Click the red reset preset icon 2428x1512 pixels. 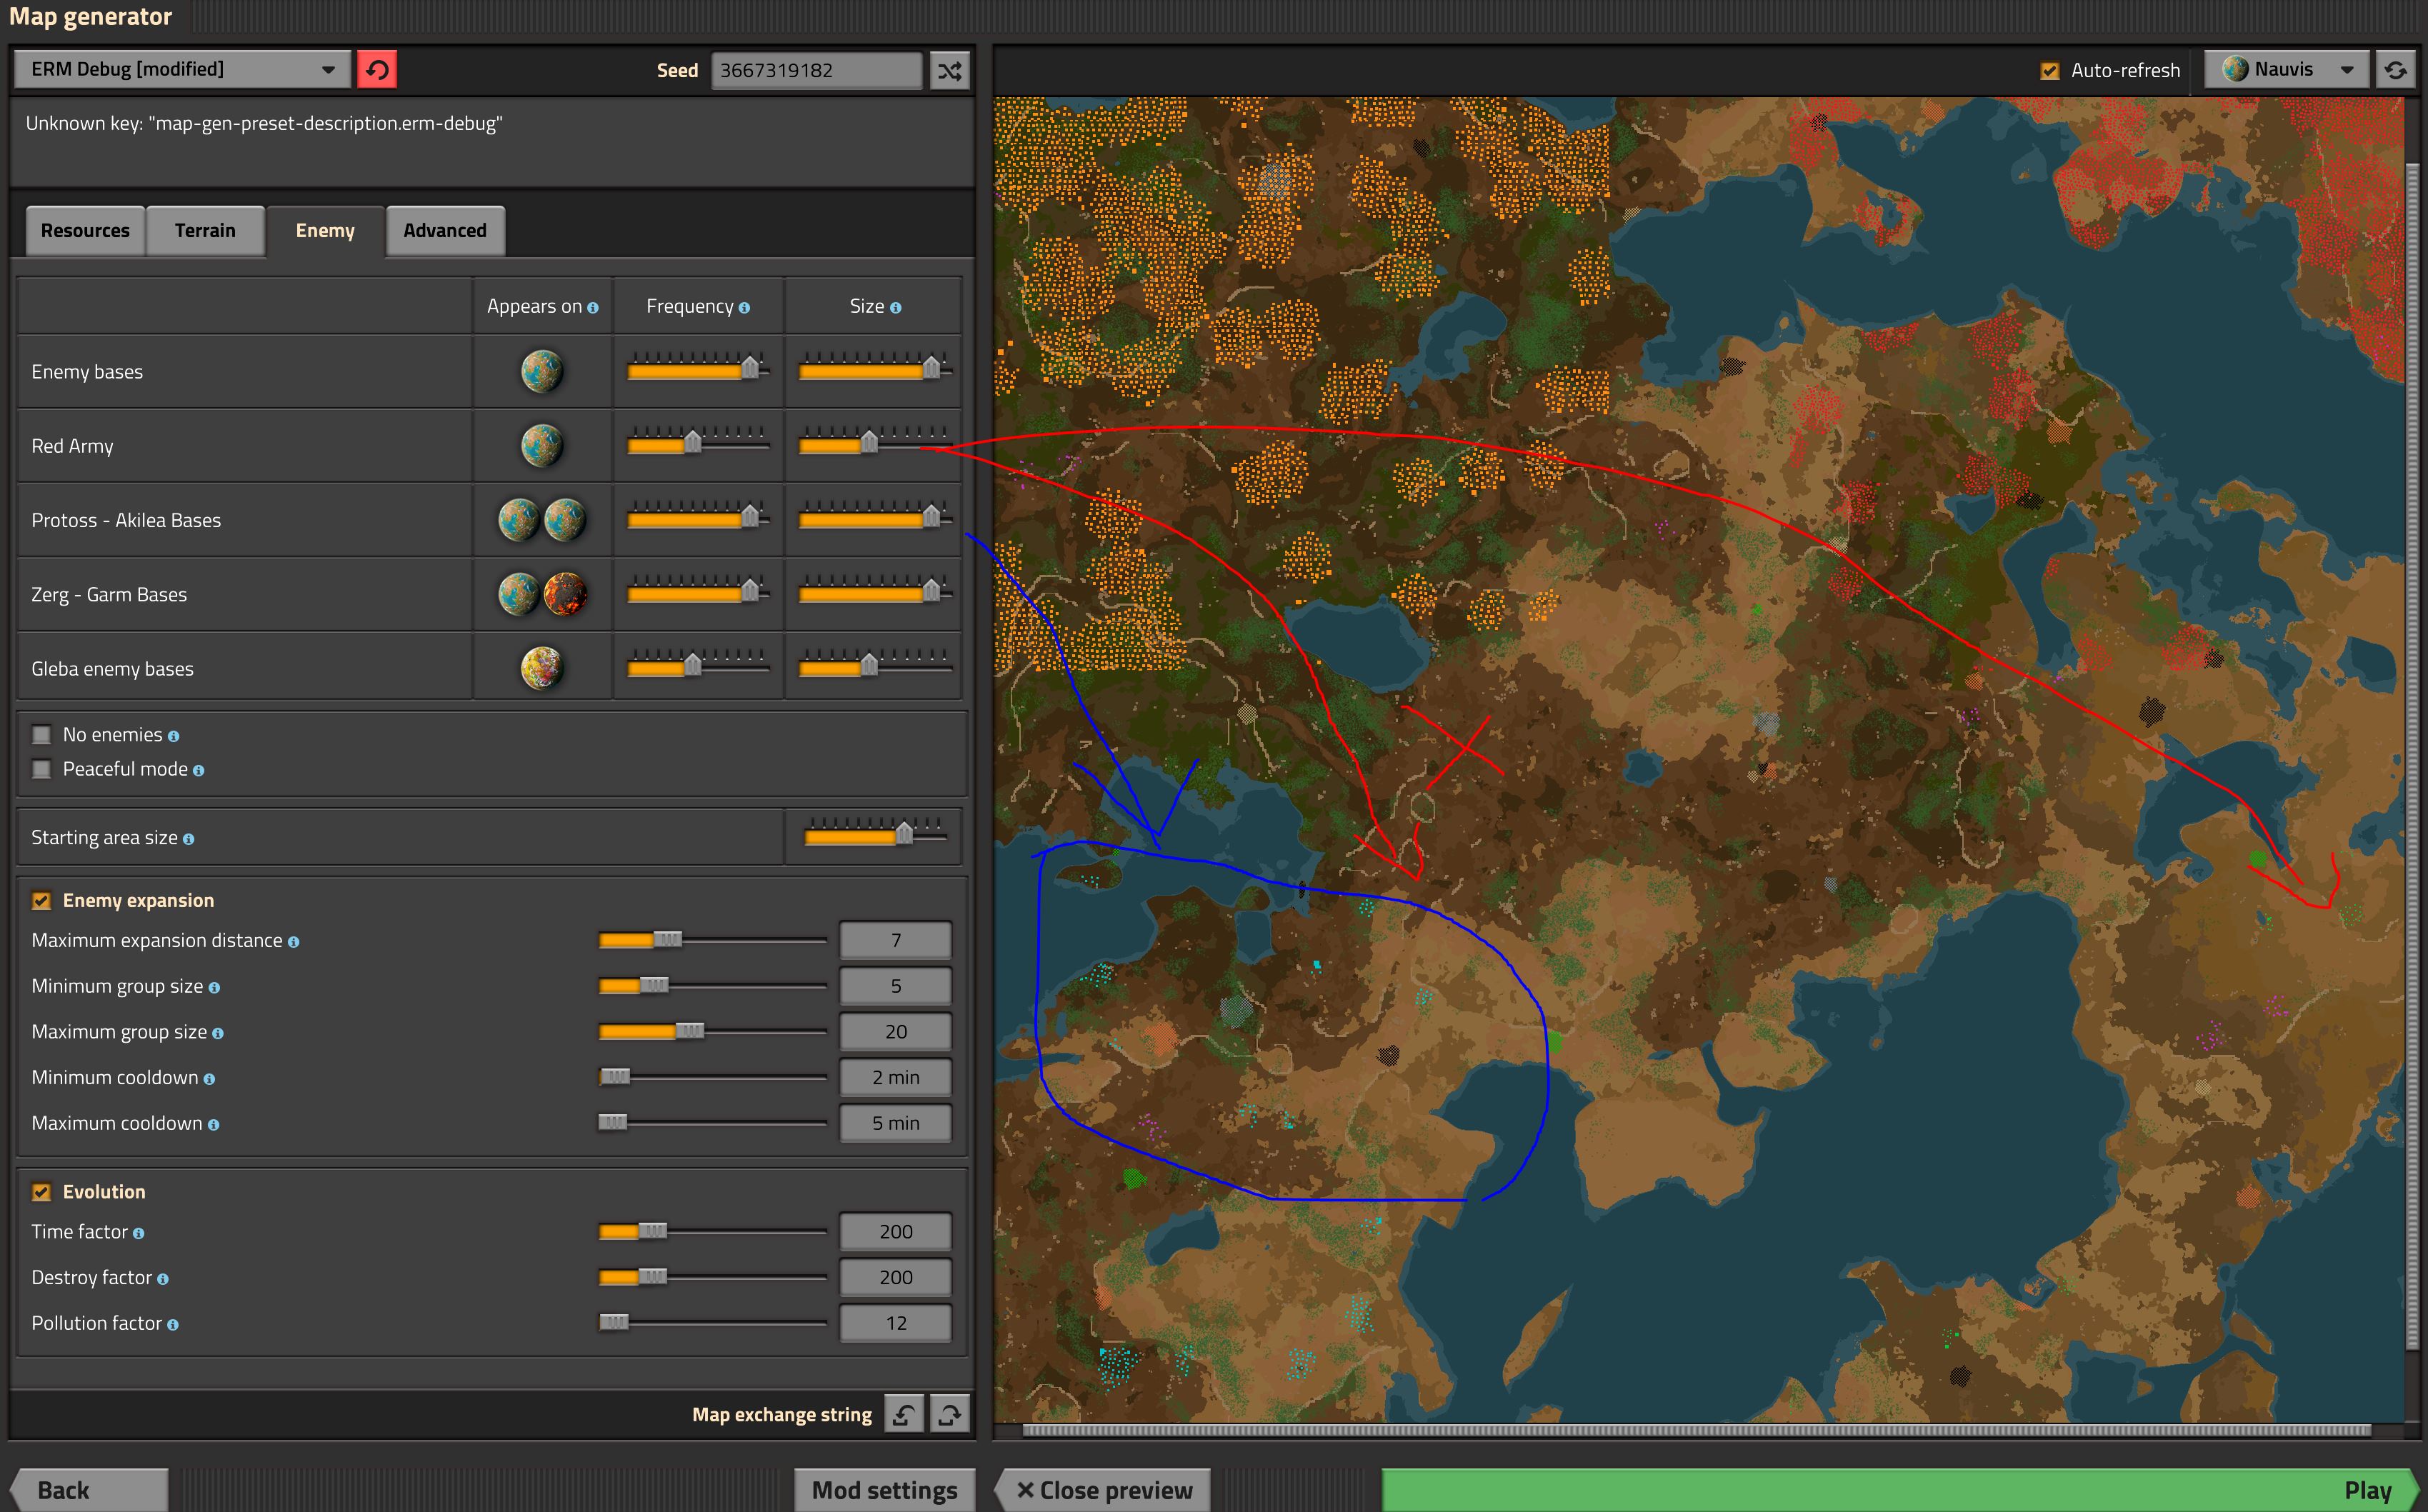[377, 70]
